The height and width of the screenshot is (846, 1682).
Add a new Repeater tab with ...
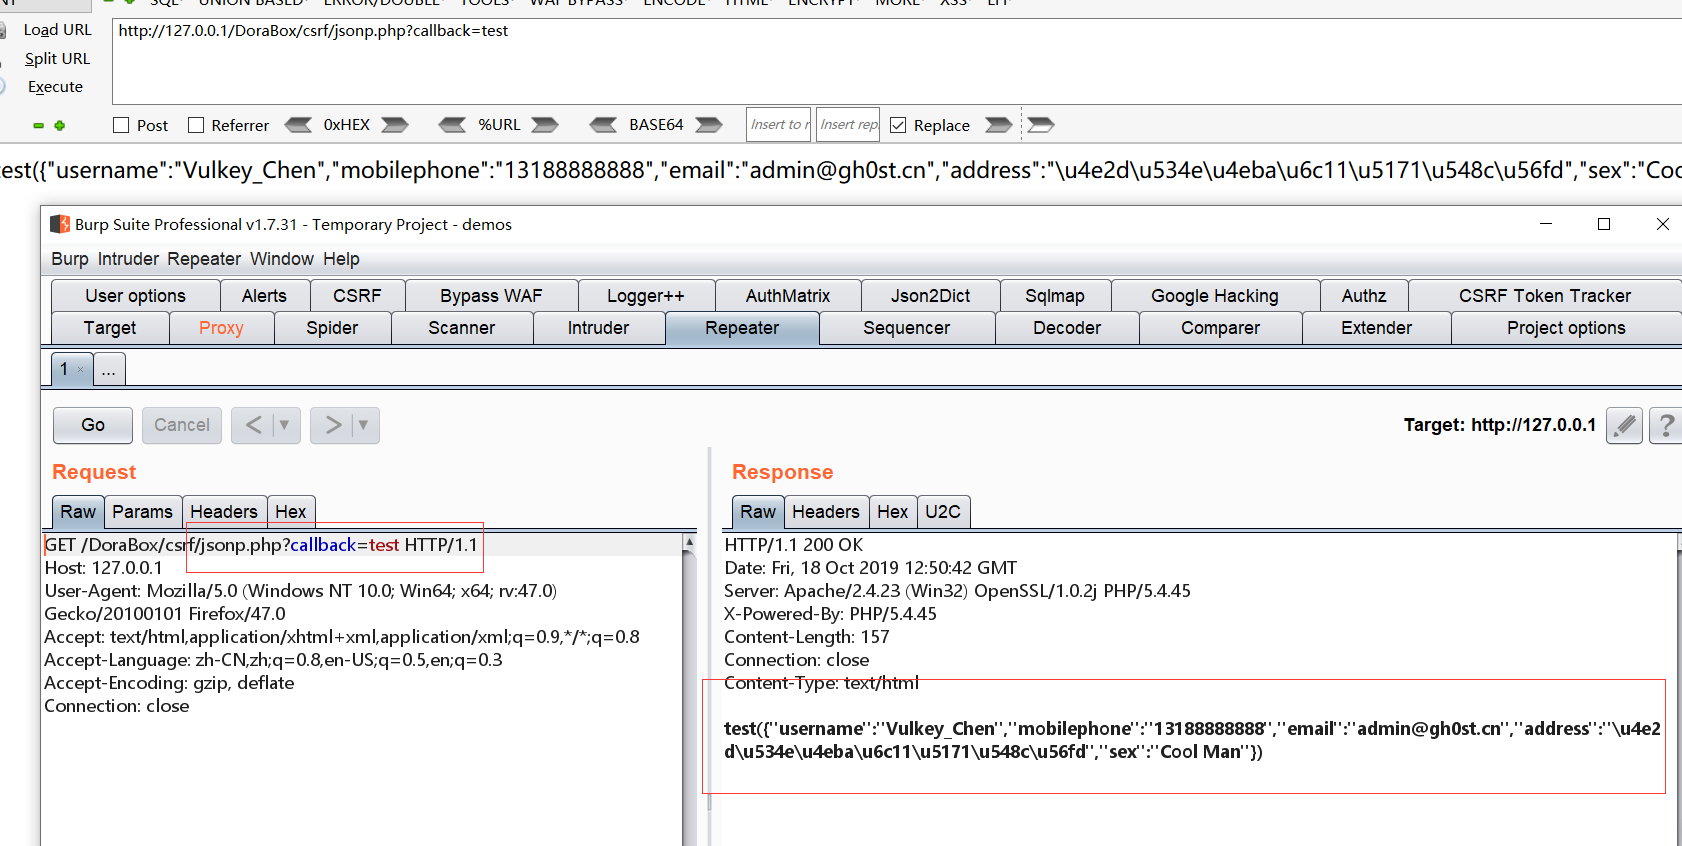109,370
